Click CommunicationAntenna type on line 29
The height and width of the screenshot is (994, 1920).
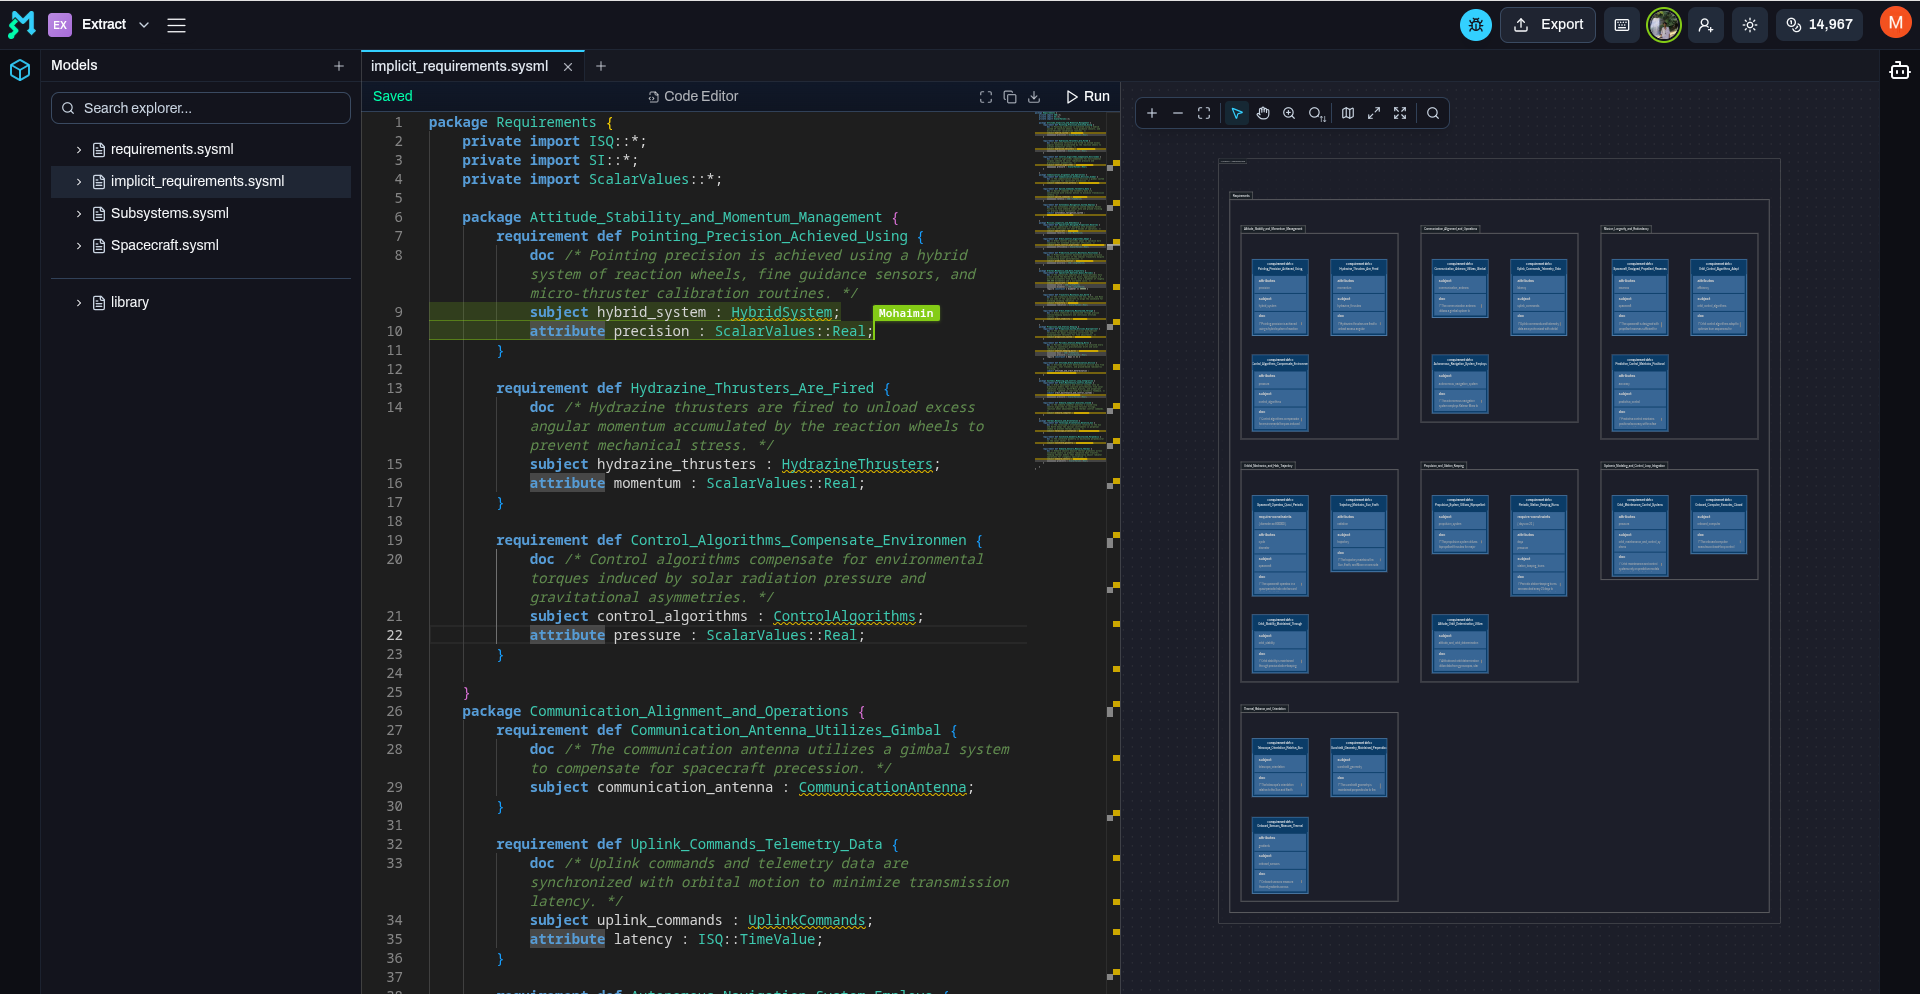point(882,787)
